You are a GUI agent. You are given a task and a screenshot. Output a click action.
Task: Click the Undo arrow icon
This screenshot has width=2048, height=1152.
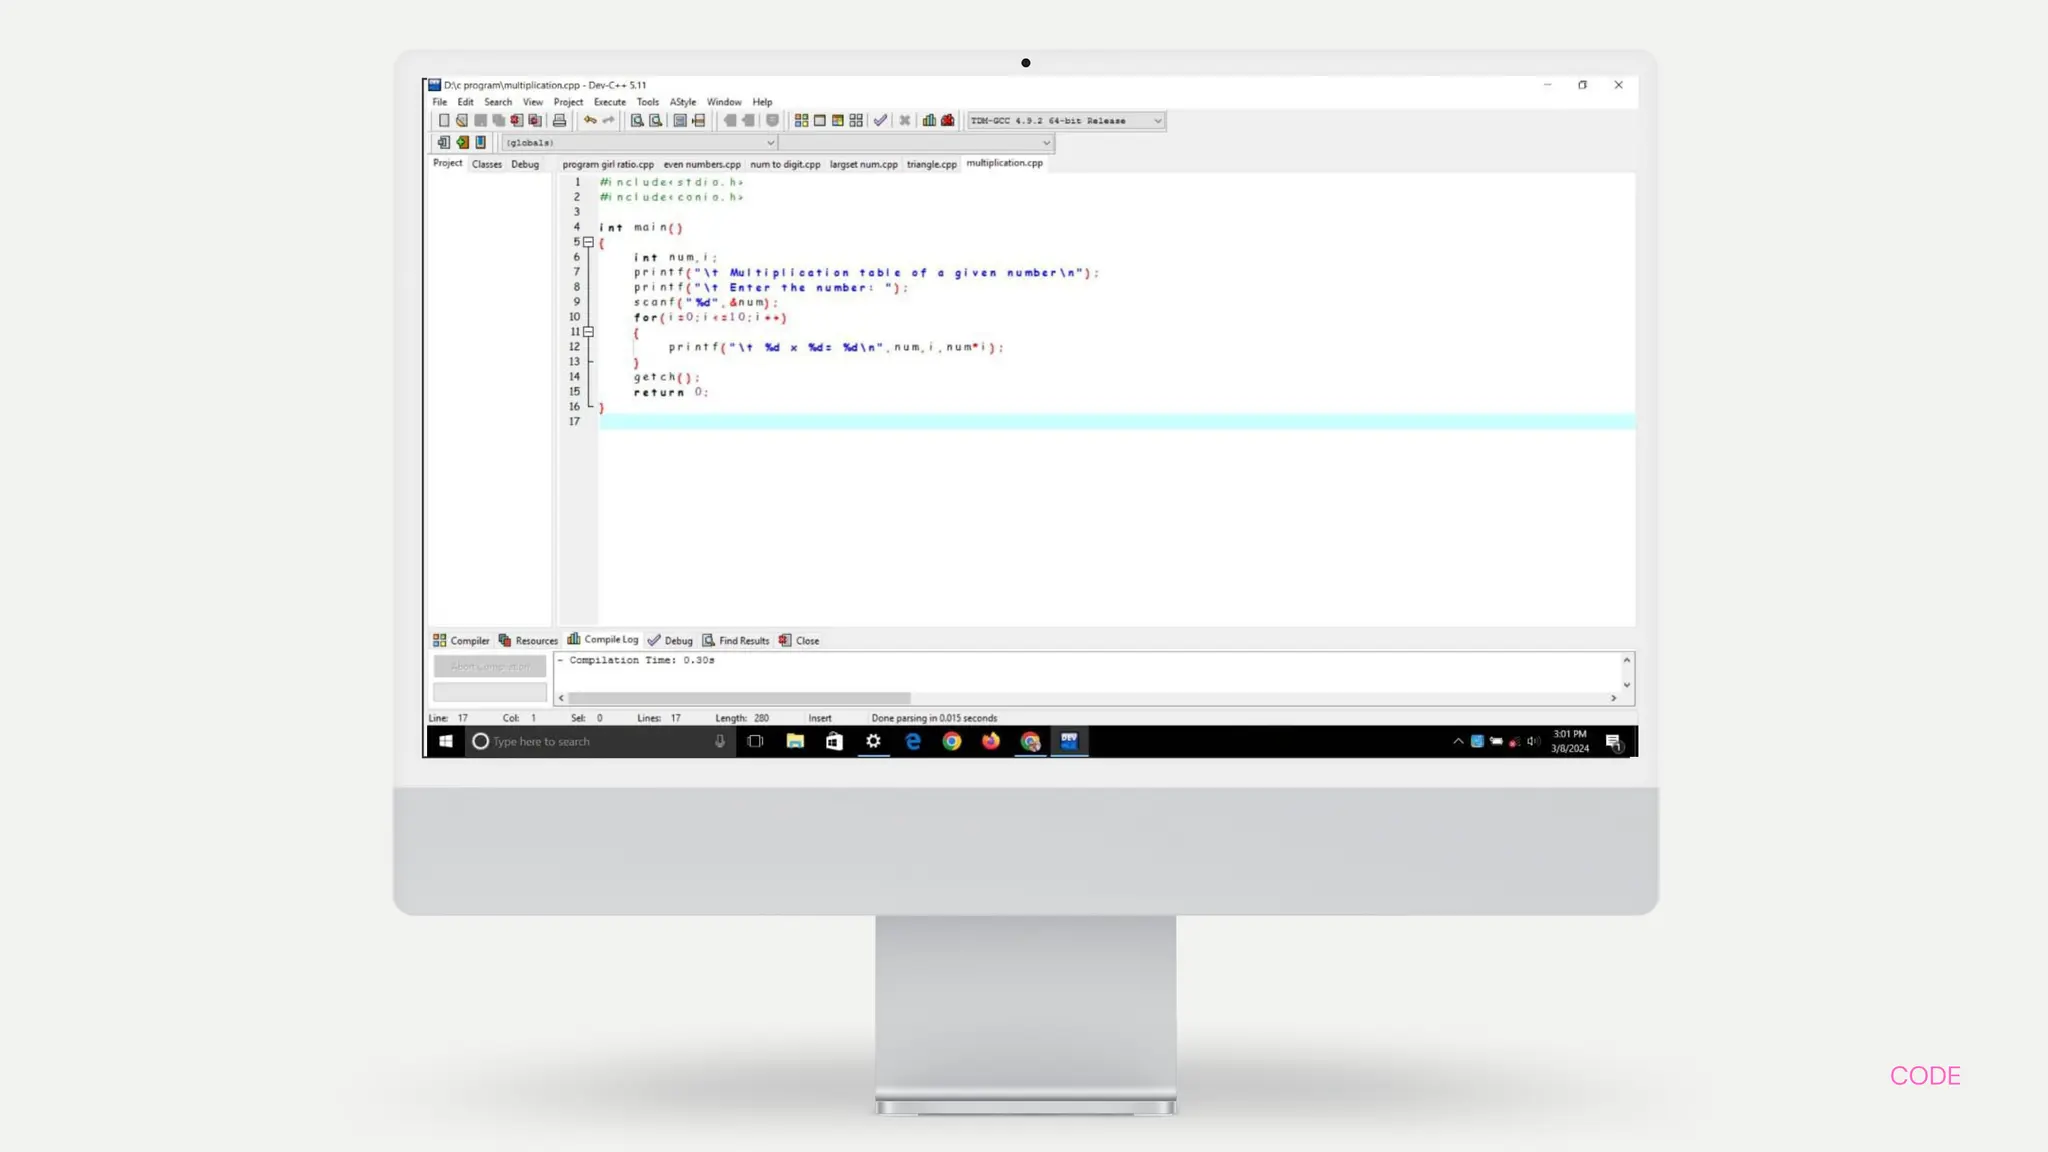pyautogui.click(x=590, y=120)
